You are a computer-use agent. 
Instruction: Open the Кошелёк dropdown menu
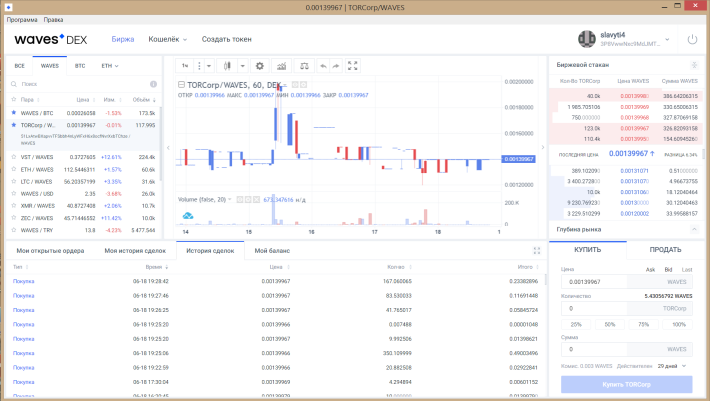[x=168, y=39]
